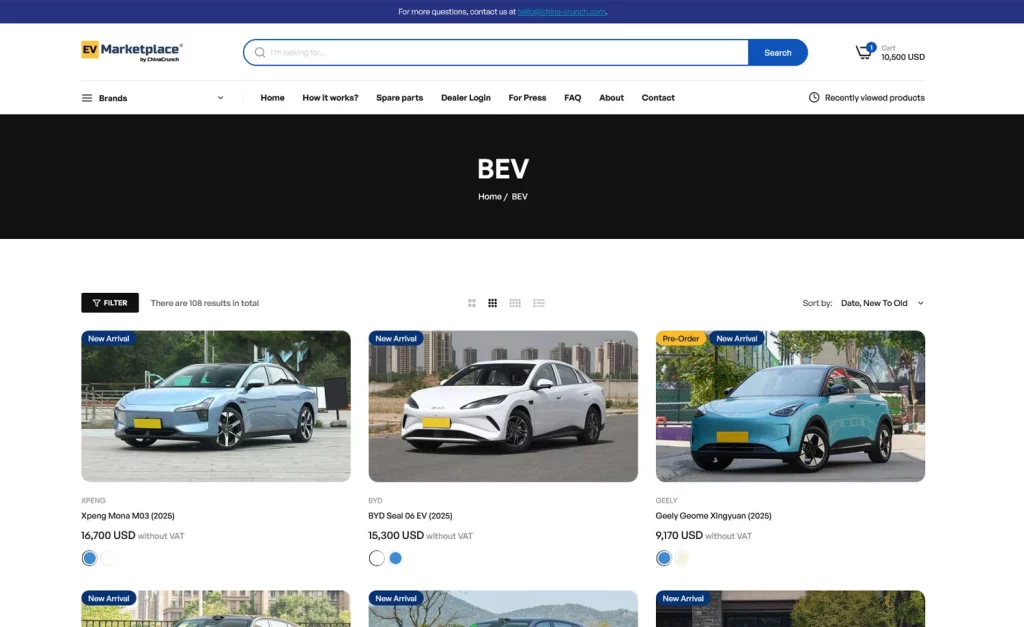Switch to three-column grid view
The image size is (1024, 627).
[492, 303]
